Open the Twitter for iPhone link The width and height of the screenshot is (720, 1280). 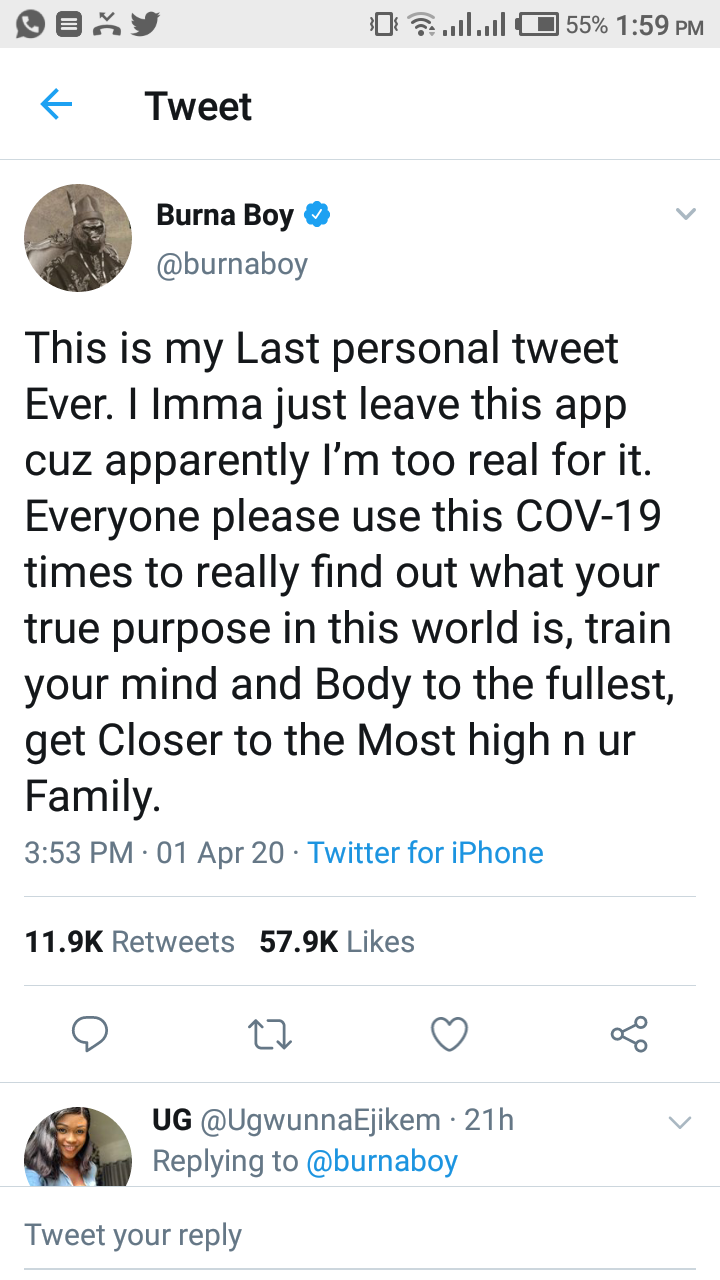pos(425,853)
